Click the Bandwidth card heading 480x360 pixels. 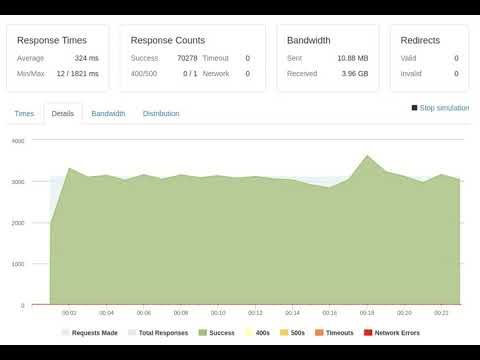pos(309,40)
